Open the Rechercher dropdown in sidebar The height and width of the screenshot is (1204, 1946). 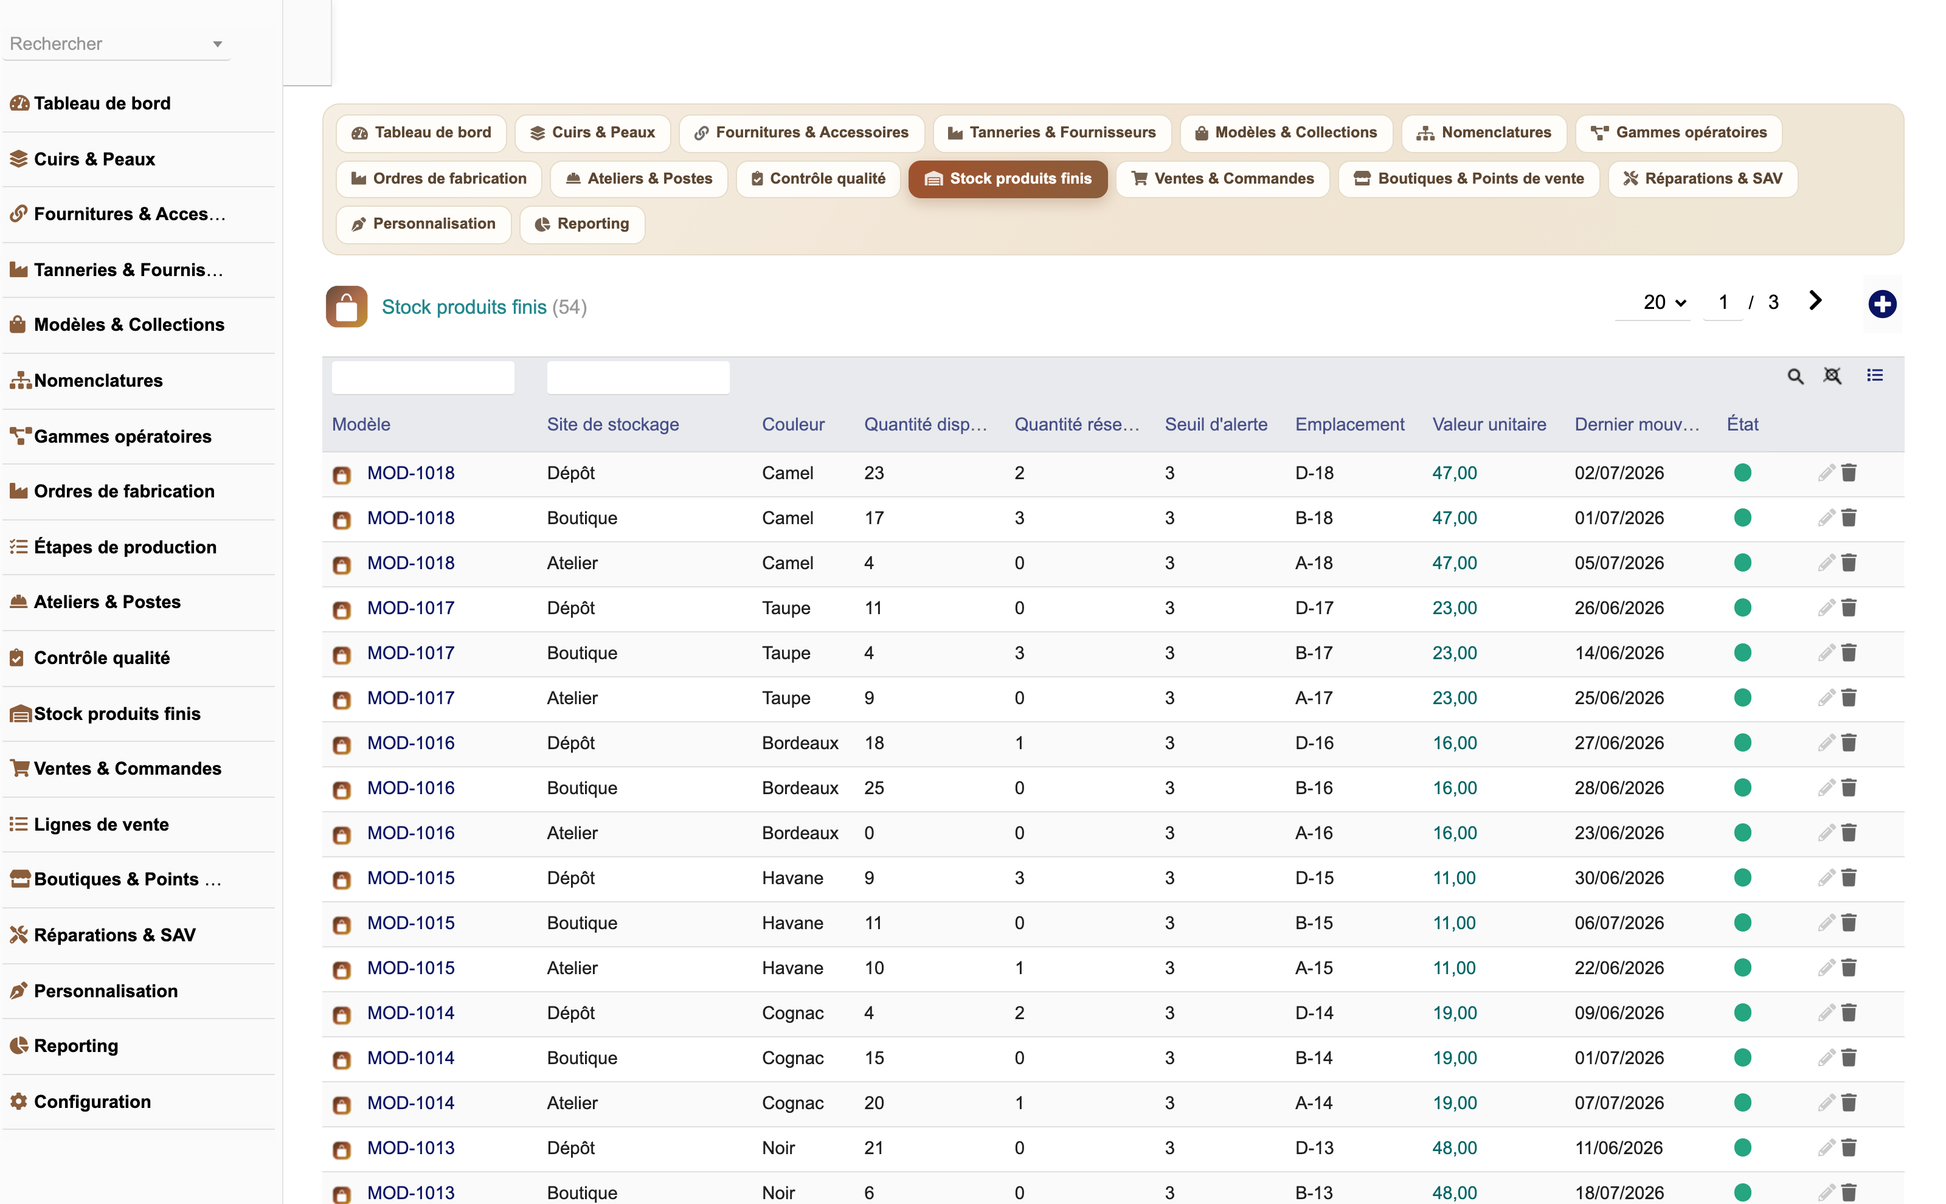point(116,44)
